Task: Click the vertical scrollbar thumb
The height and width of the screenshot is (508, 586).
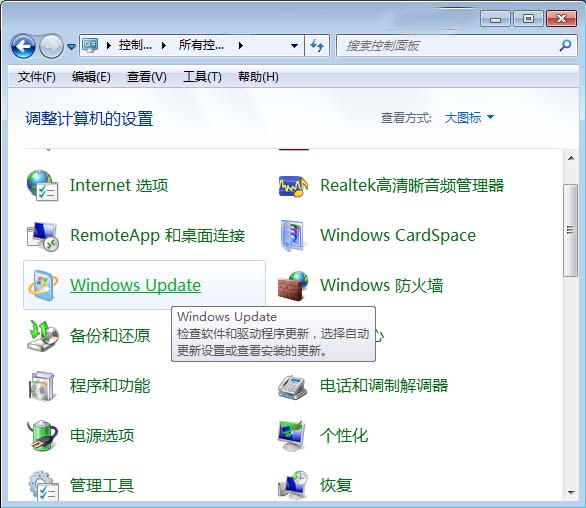Action: (570, 230)
